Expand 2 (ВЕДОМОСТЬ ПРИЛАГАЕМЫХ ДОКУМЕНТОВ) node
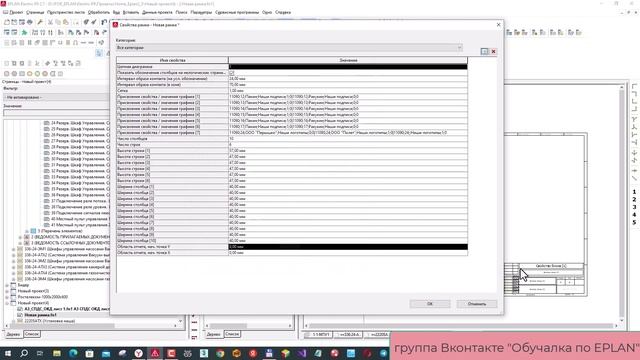This screenshot has height=360, width=640. [20, 237]
